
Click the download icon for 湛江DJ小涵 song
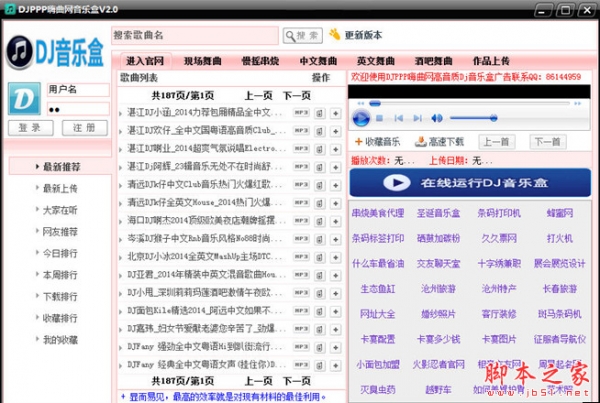[320, 113]
